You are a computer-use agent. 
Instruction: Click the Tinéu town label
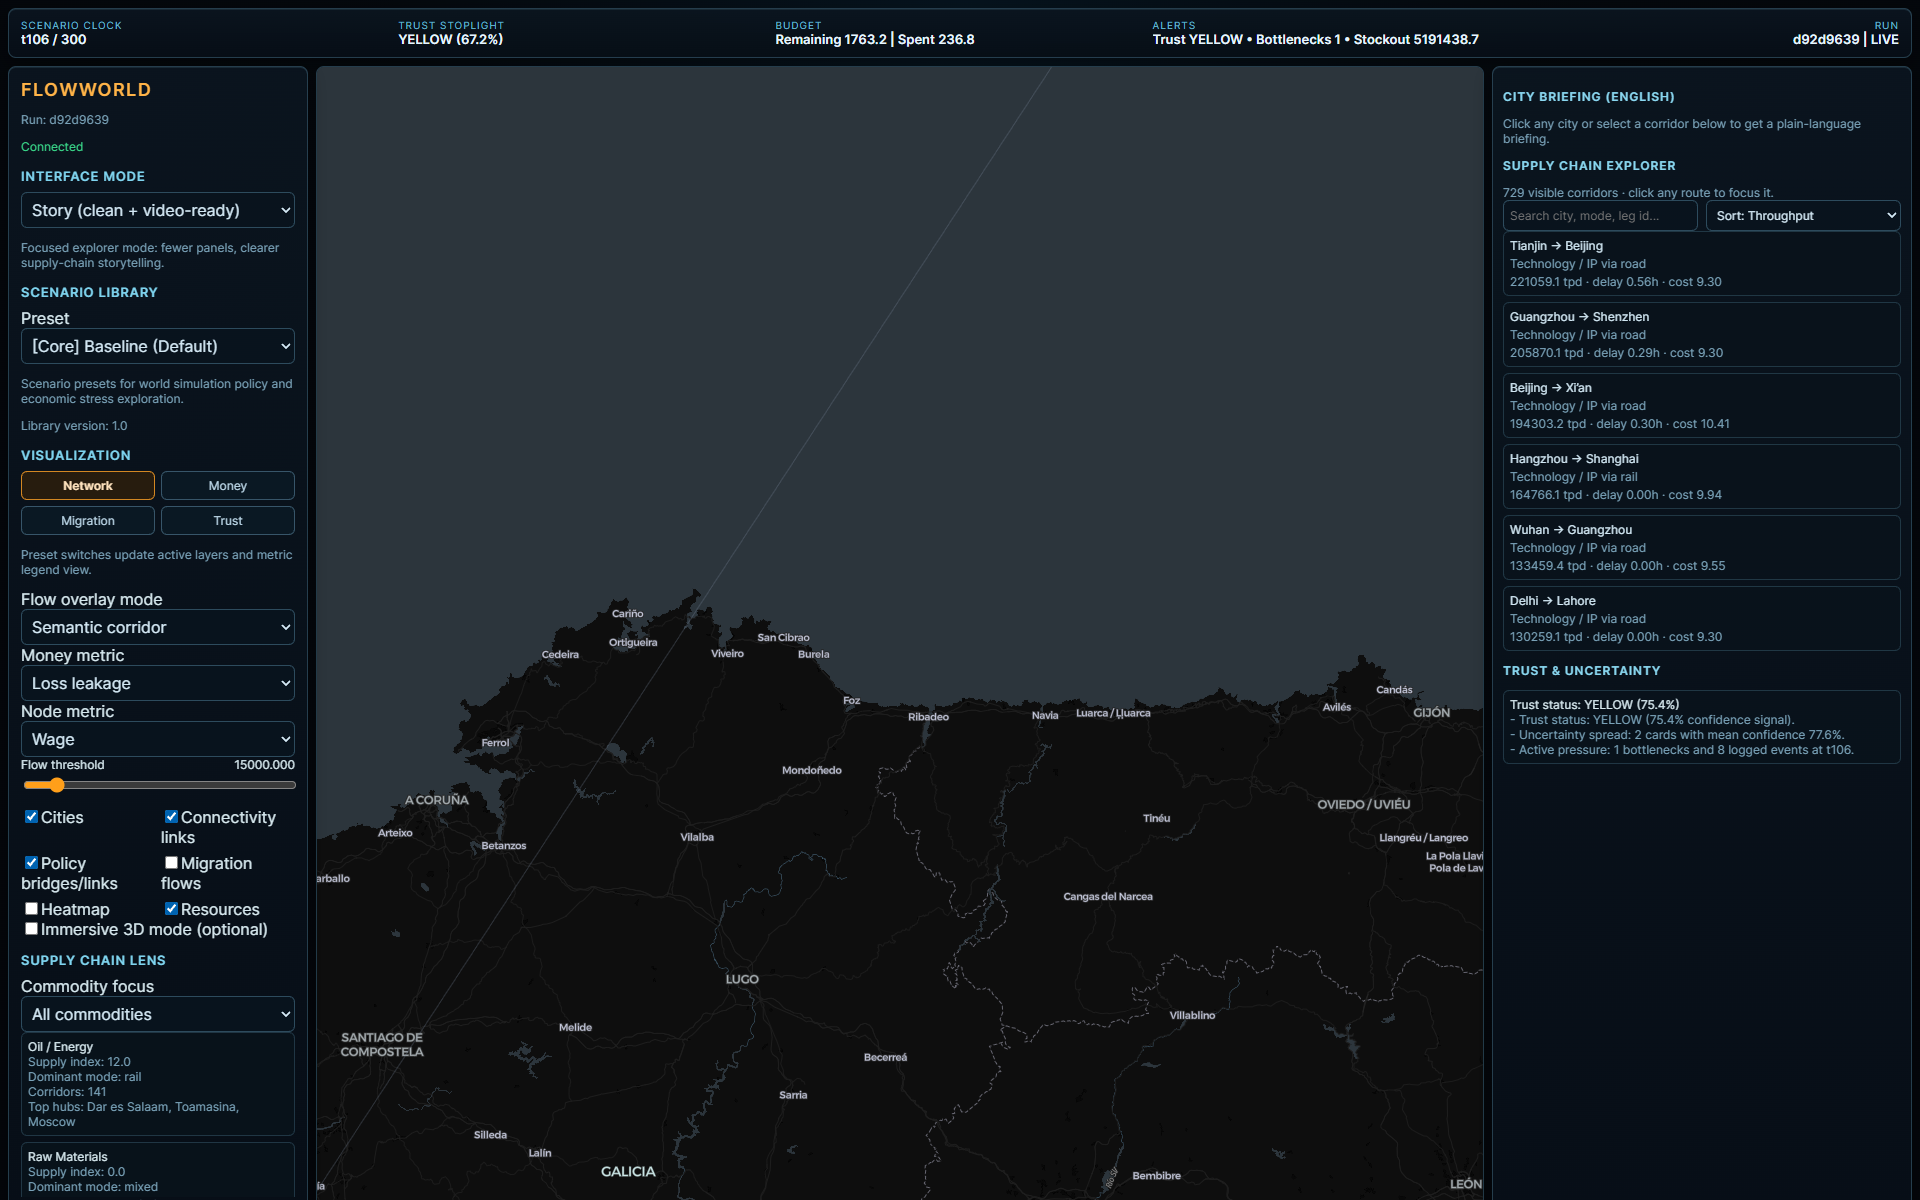(x=1156, y=818)
